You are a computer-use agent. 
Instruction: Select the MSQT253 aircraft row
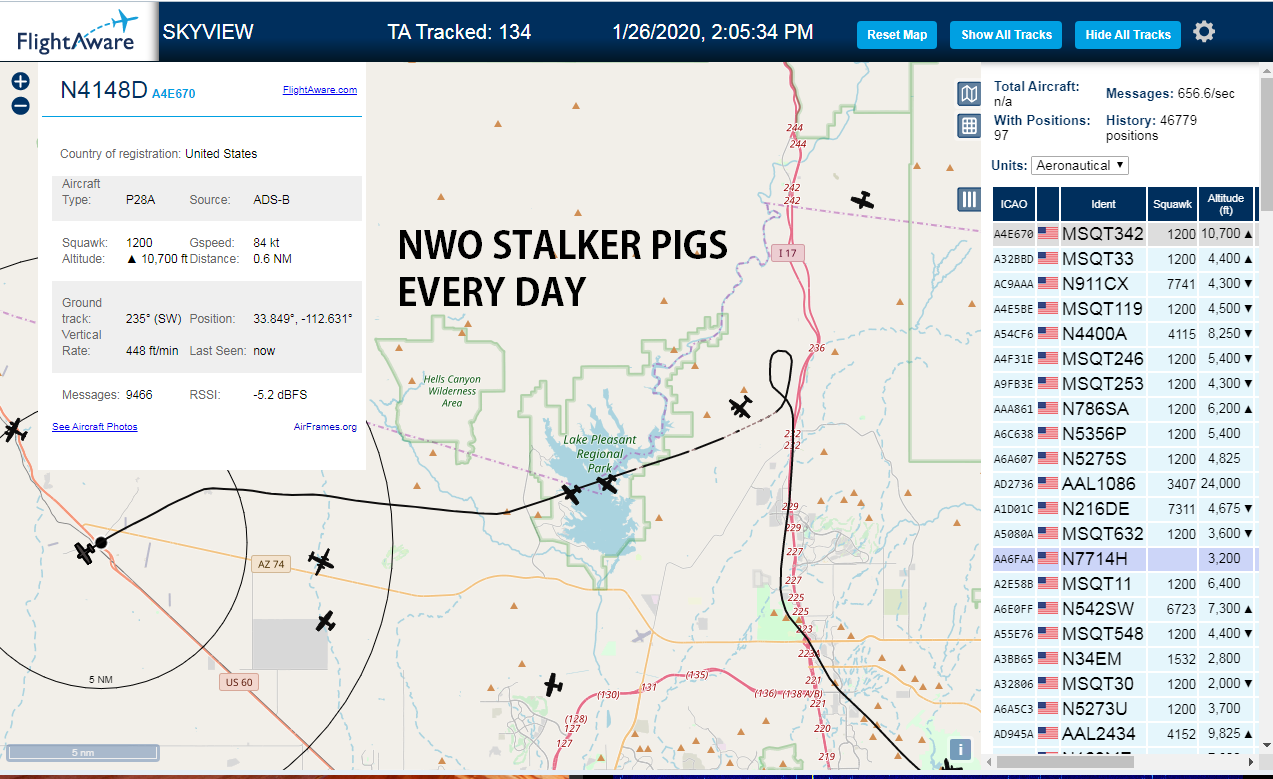1125,384
